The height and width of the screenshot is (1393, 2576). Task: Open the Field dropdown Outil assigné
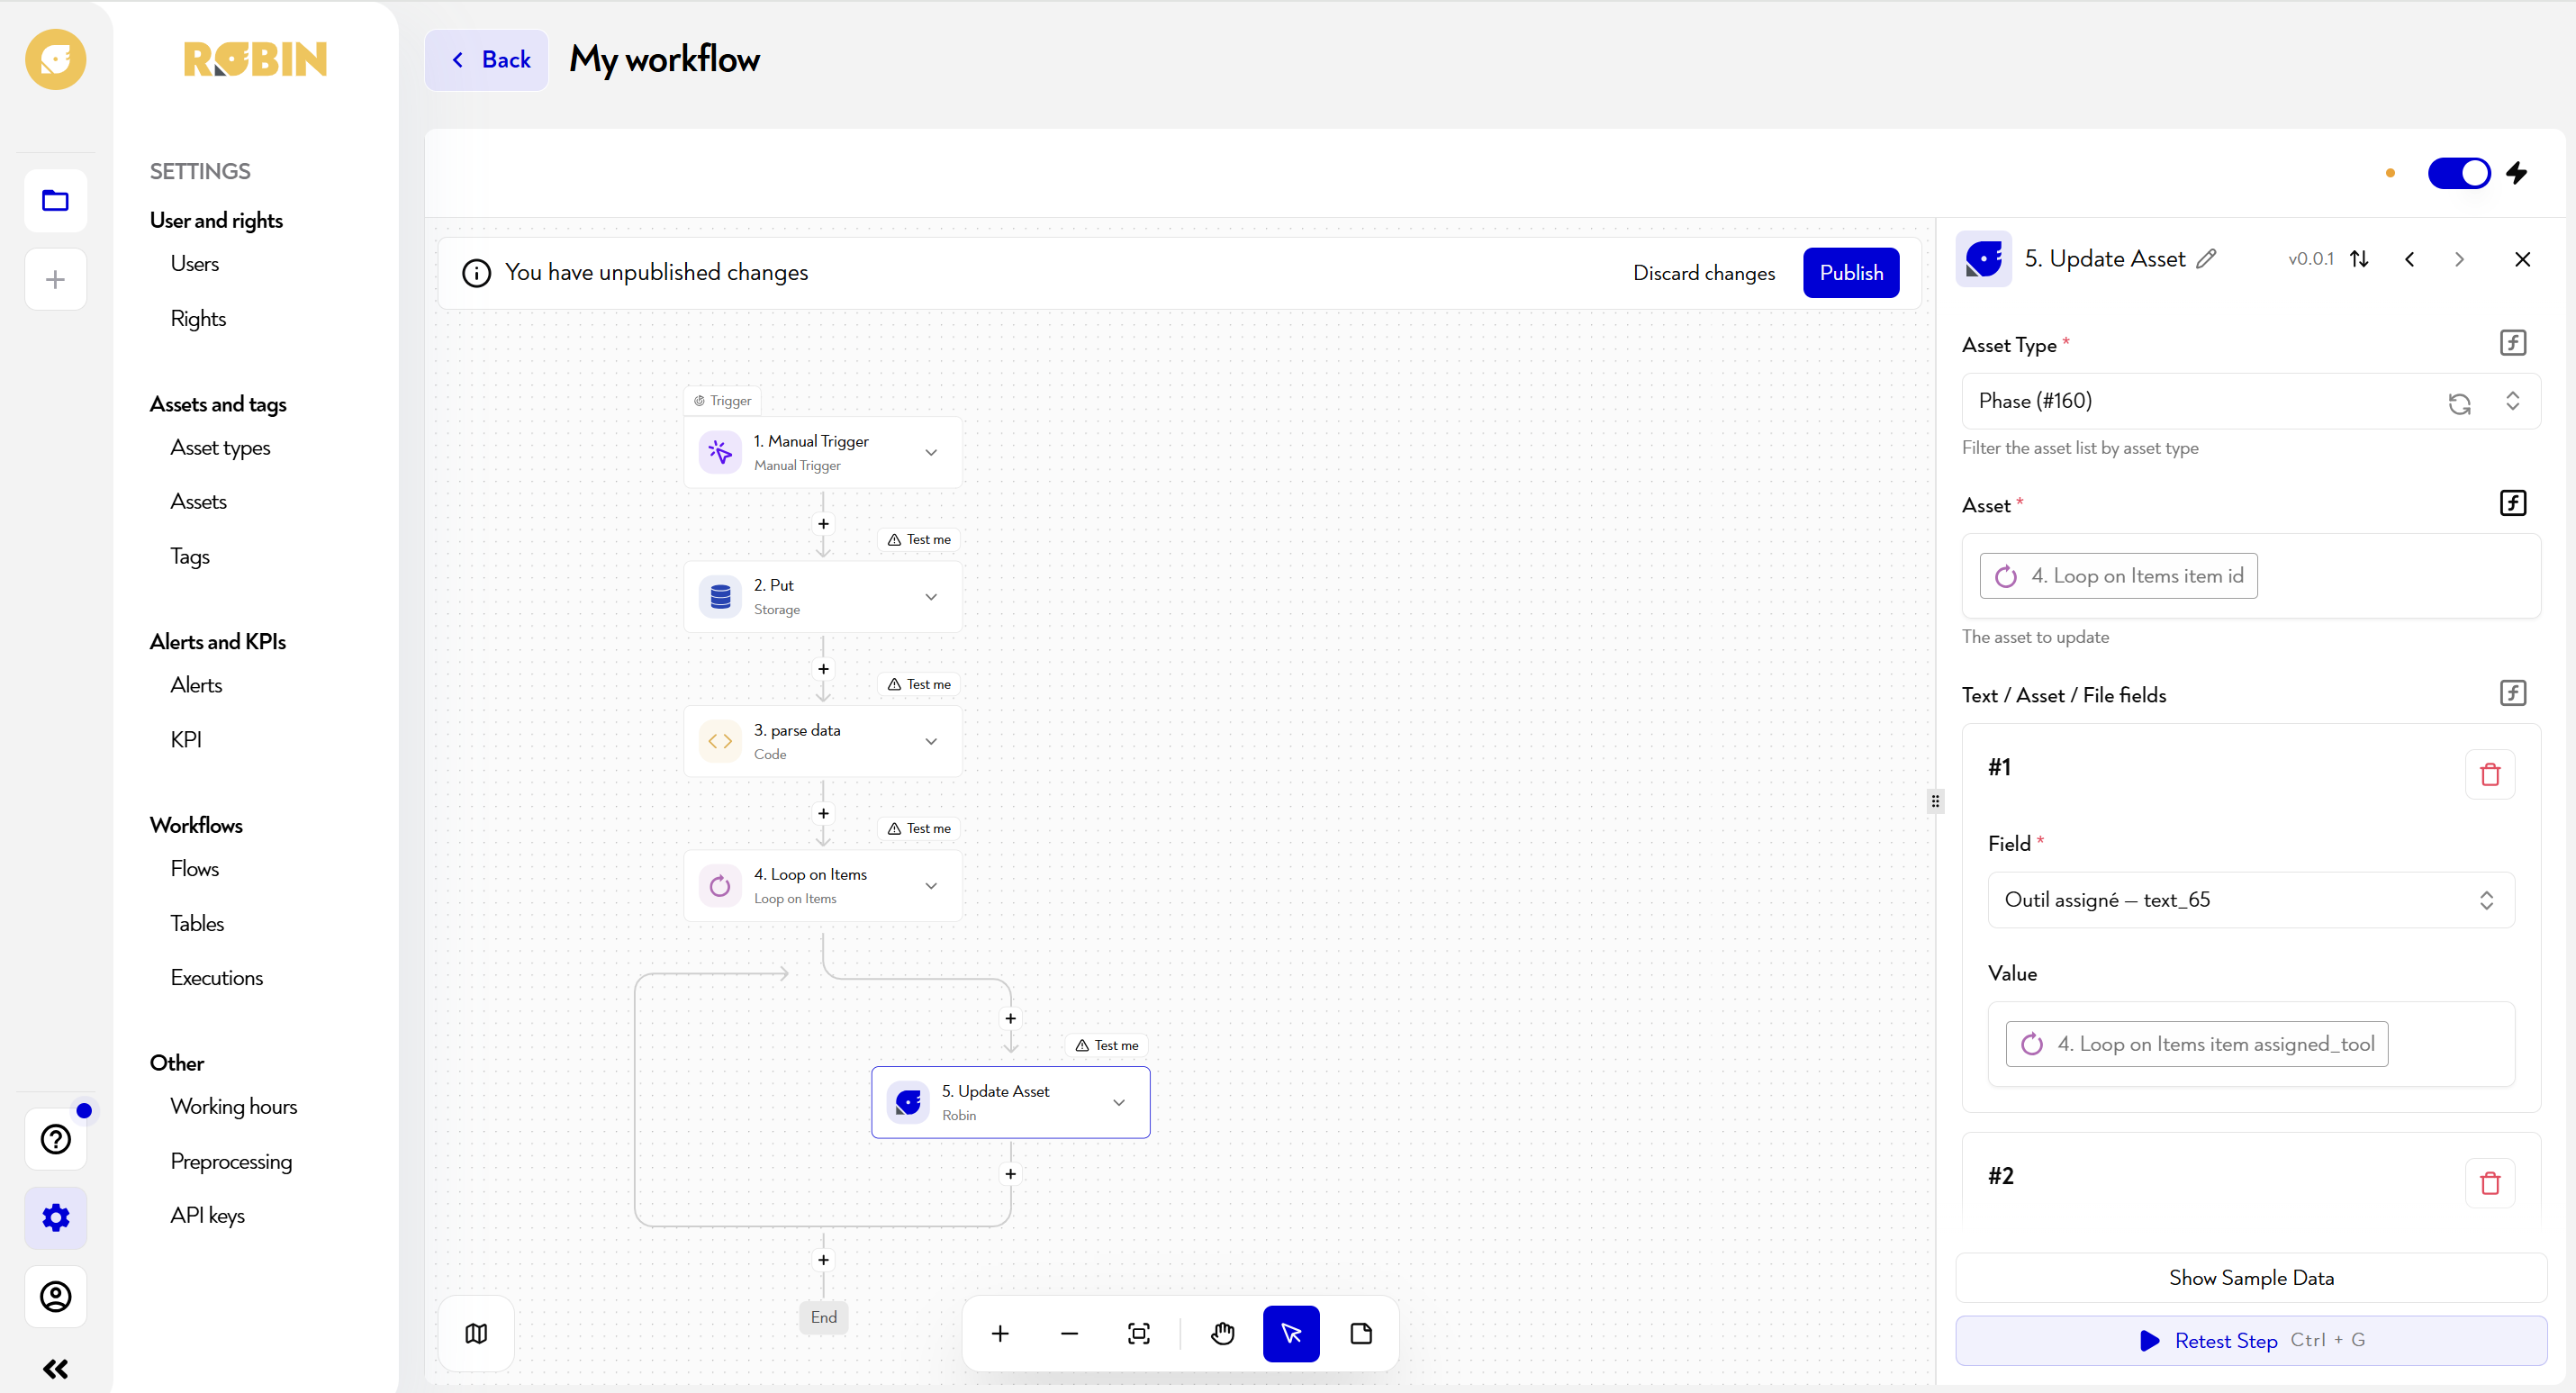coord(2250,900)
